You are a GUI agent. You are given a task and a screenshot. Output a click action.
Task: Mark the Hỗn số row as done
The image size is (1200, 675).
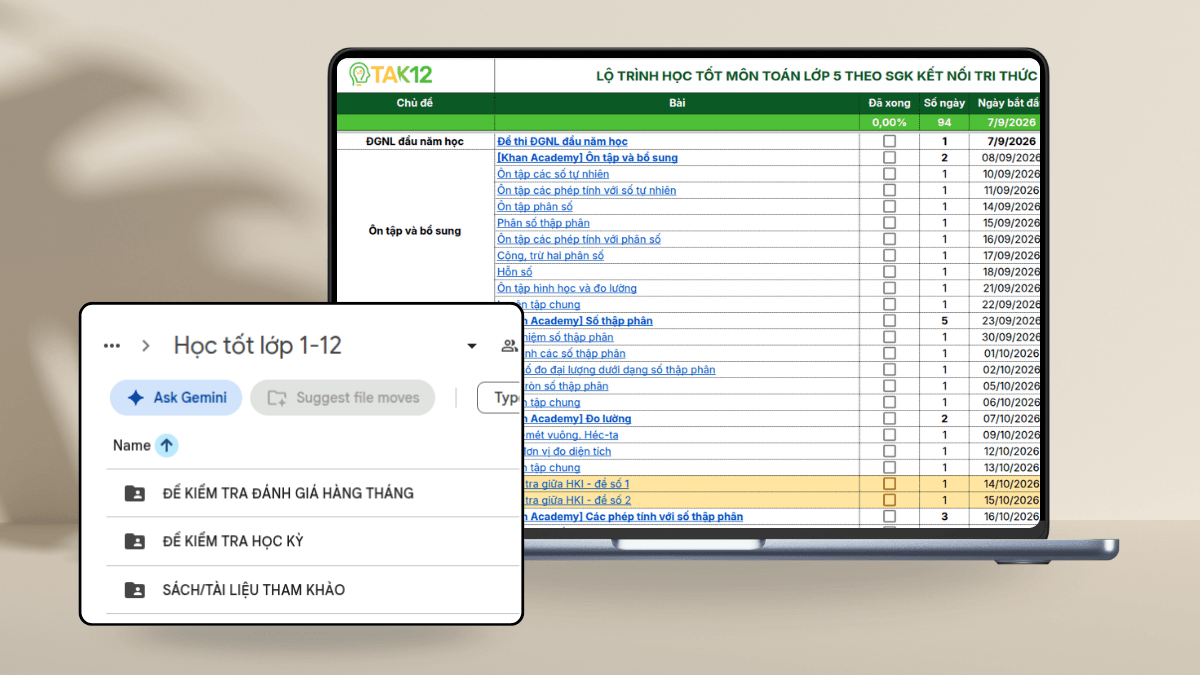coord(889,272)
